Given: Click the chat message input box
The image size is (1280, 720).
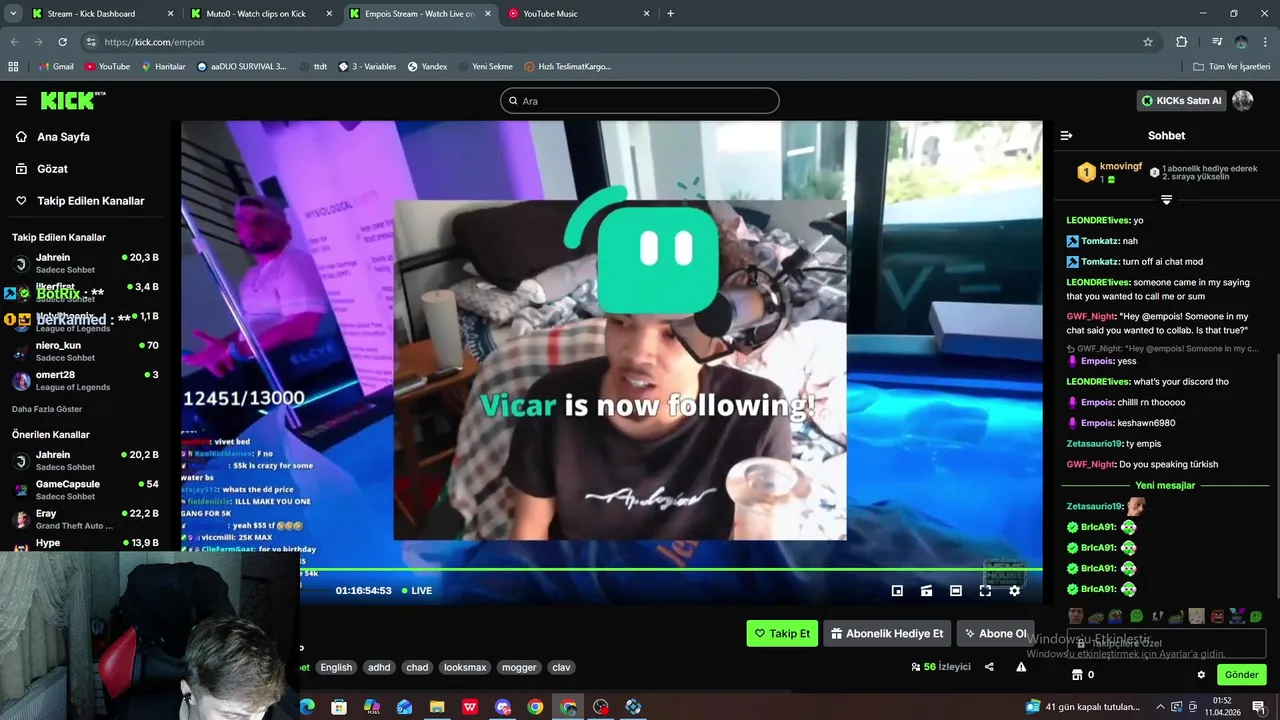Looking at the screenshot, I should (1166, 644).
